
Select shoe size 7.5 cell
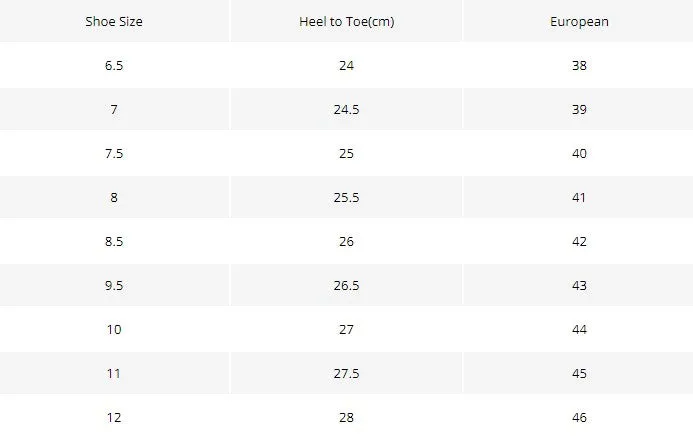coord(114,153)
